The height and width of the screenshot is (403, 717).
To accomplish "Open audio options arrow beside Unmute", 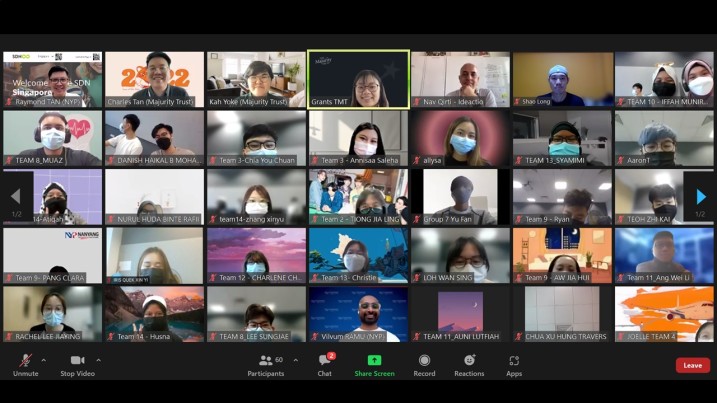I will click(x=43, y=360).
